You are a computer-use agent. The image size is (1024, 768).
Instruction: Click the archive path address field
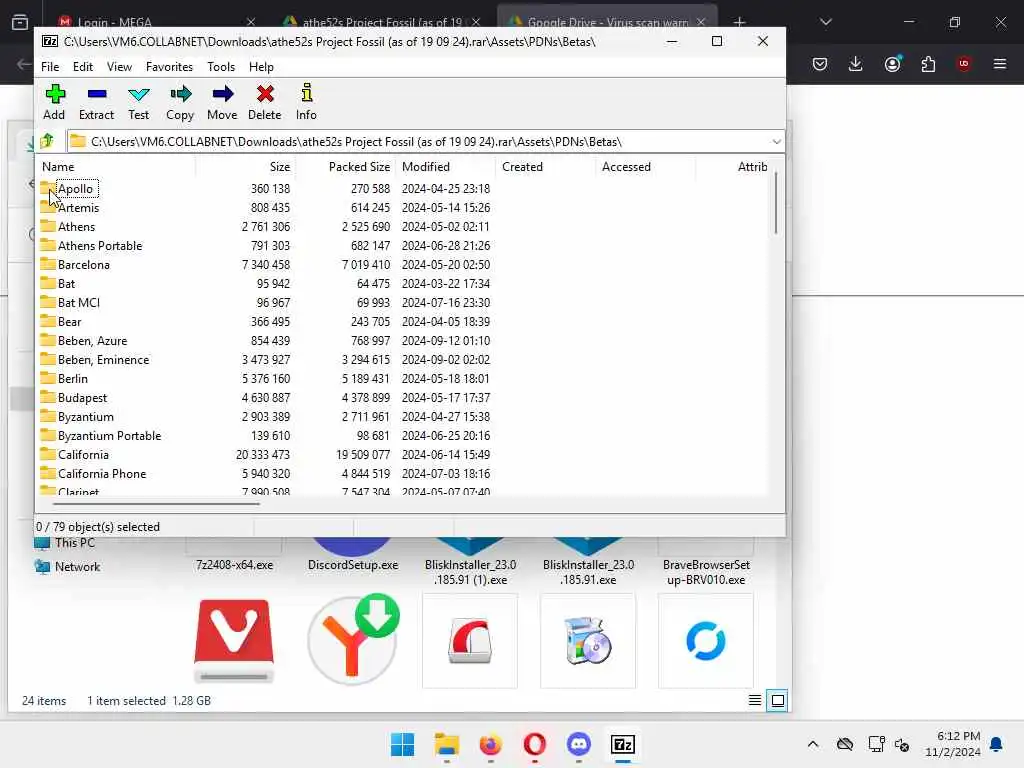(418, 142)
